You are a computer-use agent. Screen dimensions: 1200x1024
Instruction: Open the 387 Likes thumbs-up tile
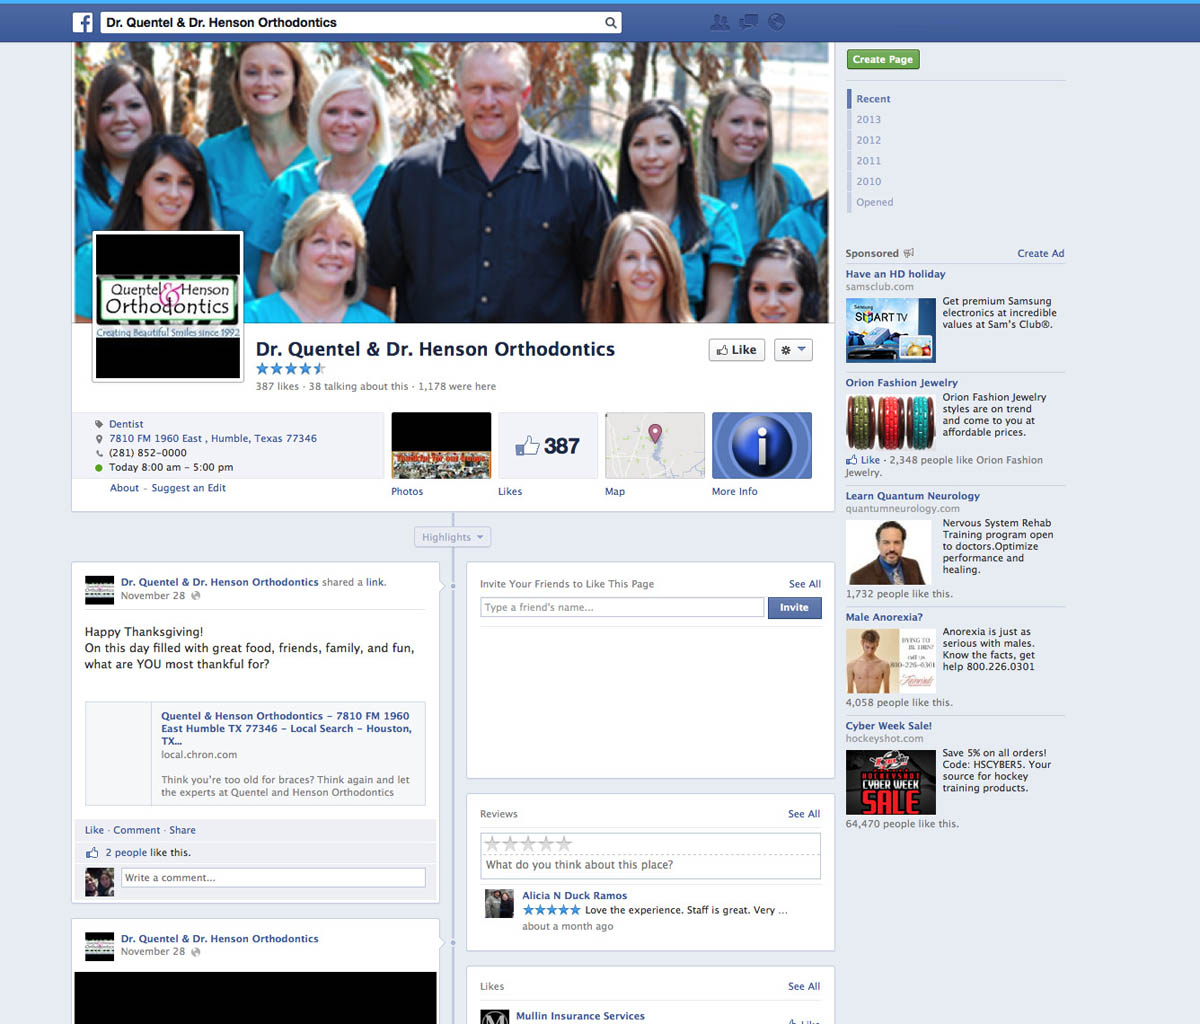[x=548, y=446]
